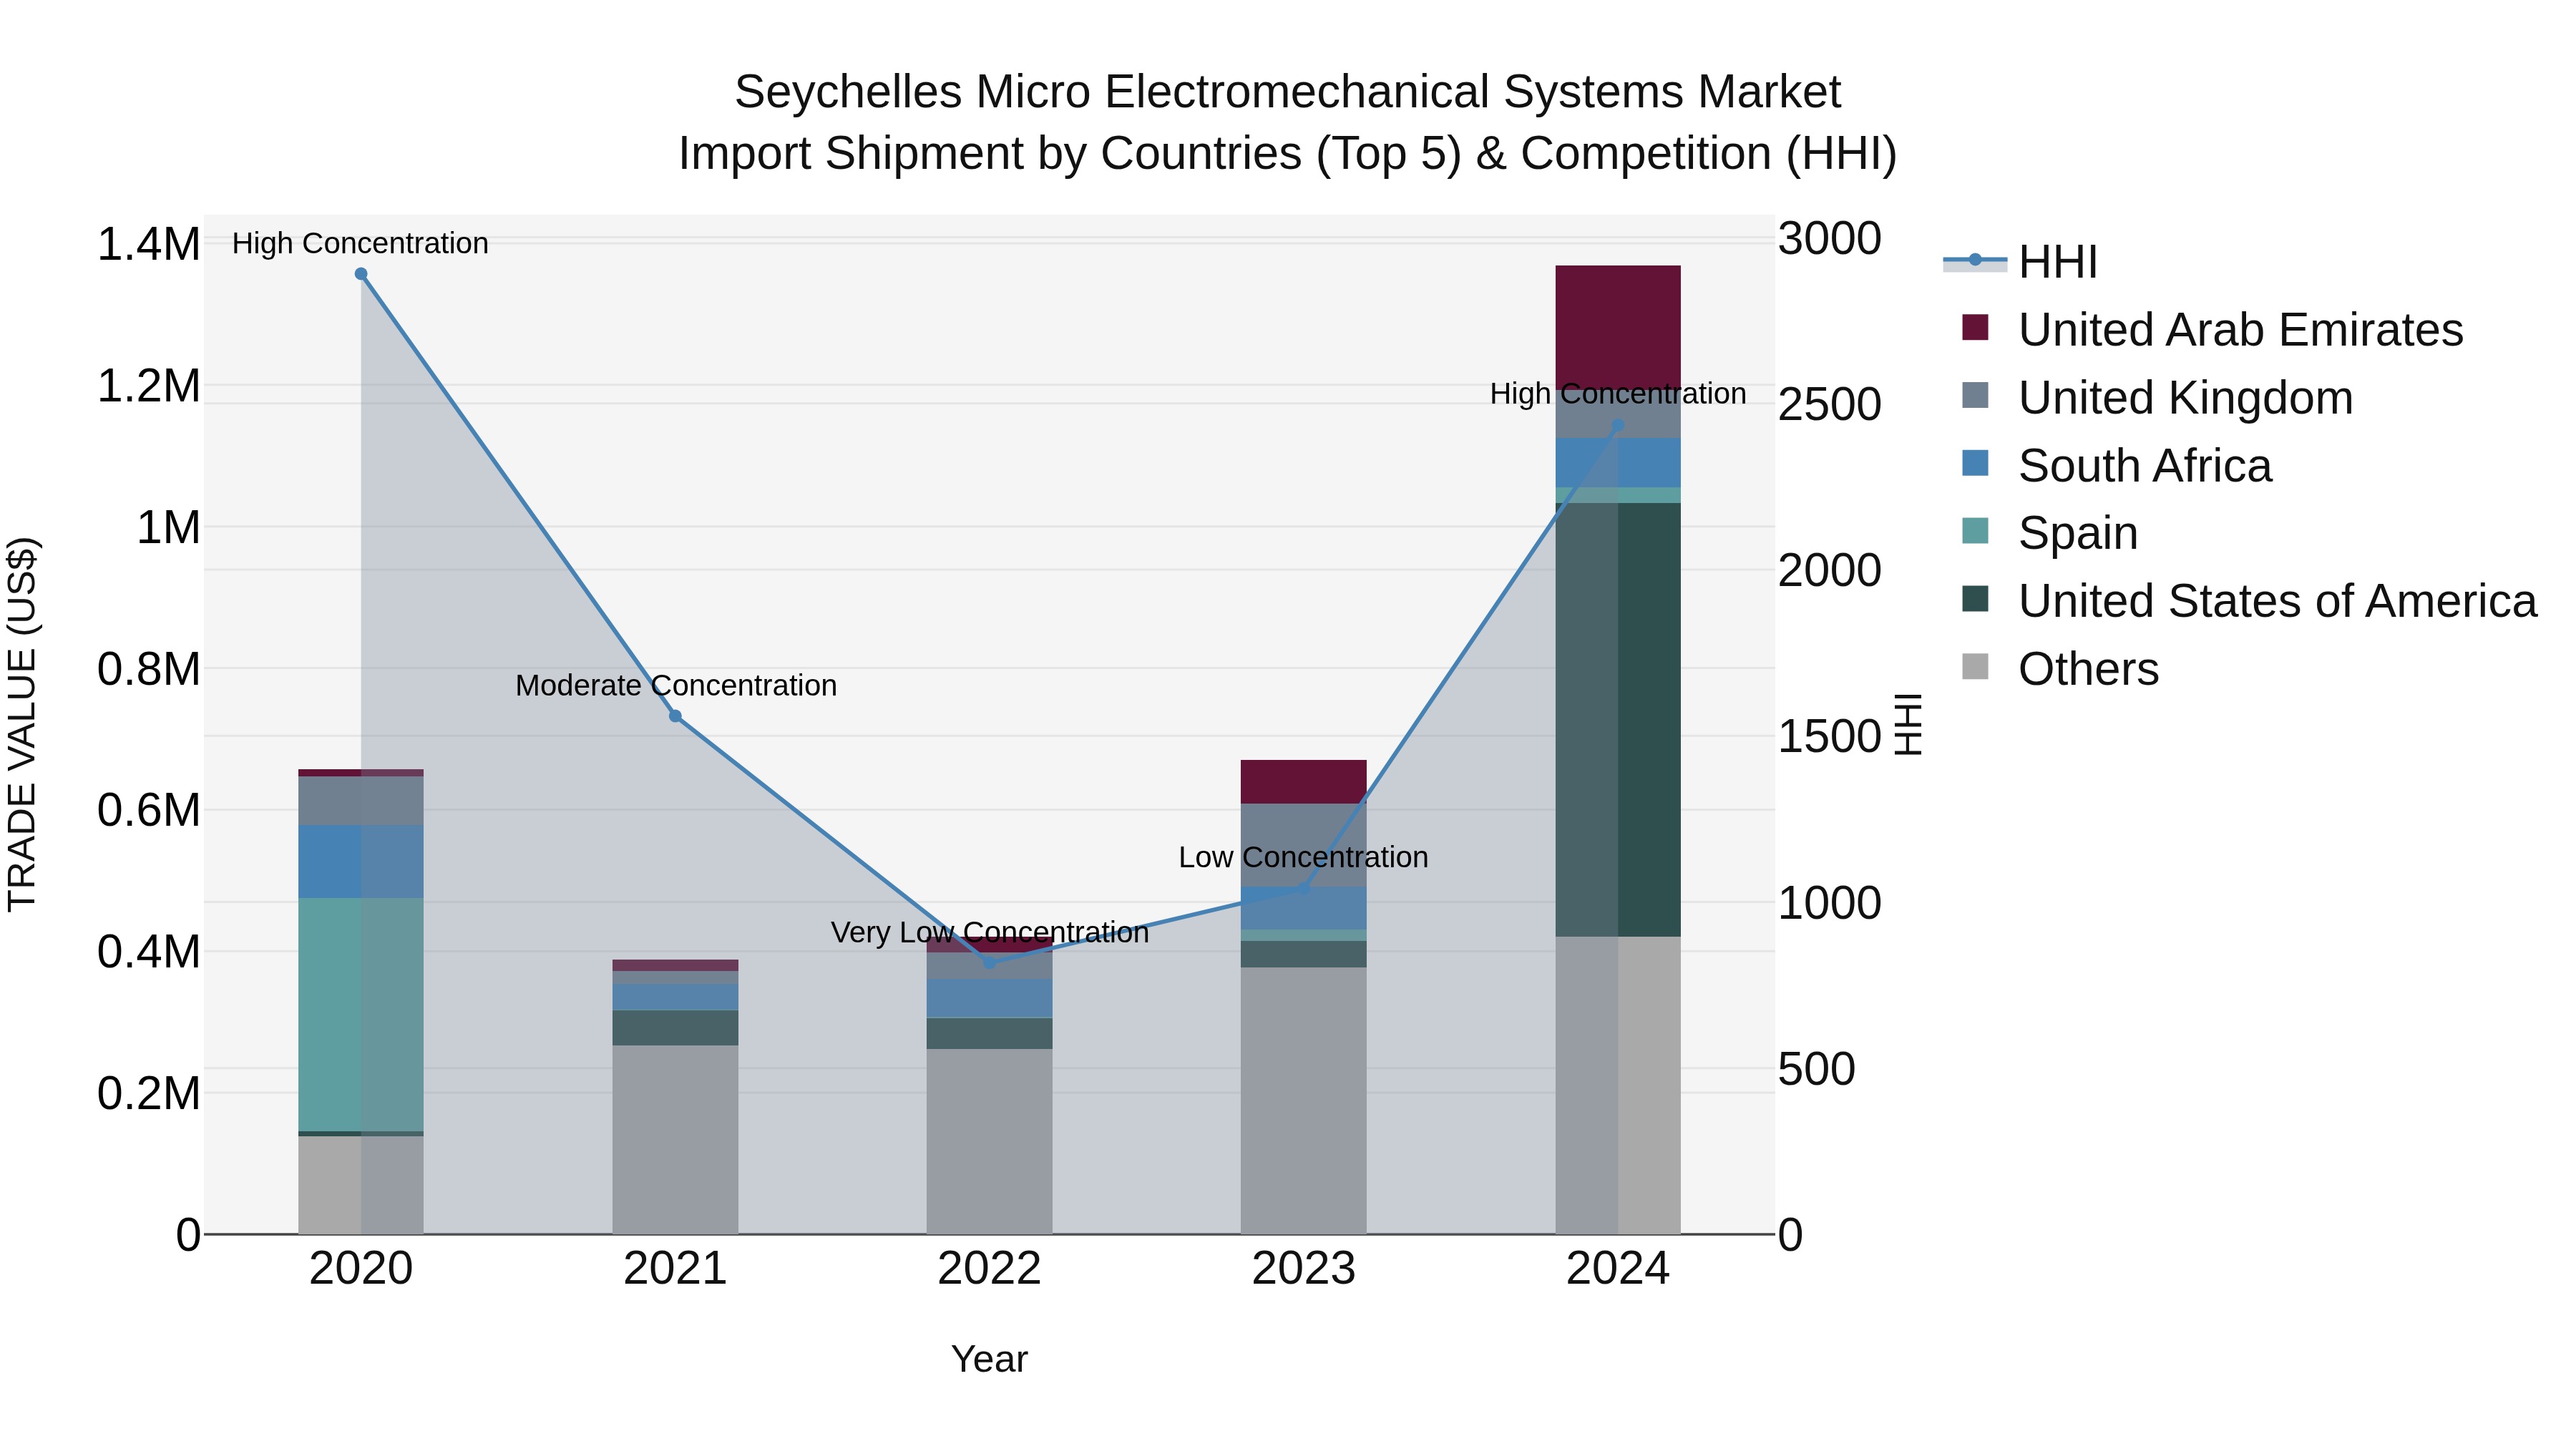This screenshot has height=1449, width=2576.
Task: Click the 2023 x-axis tick label
Action: [x=1303, y=1269]
